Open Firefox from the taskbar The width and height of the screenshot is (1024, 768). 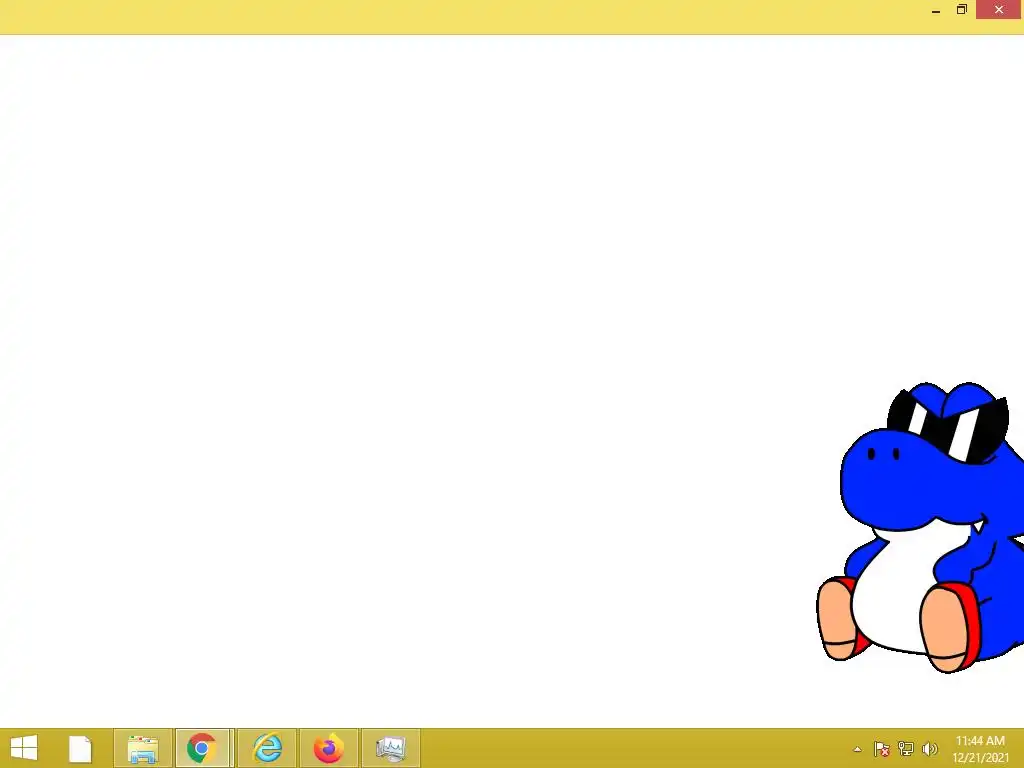point(328,748)
